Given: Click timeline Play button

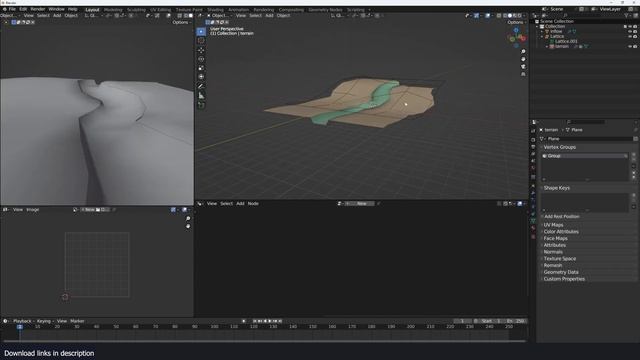Looking at the screenshot, I should tap(270, 321).
